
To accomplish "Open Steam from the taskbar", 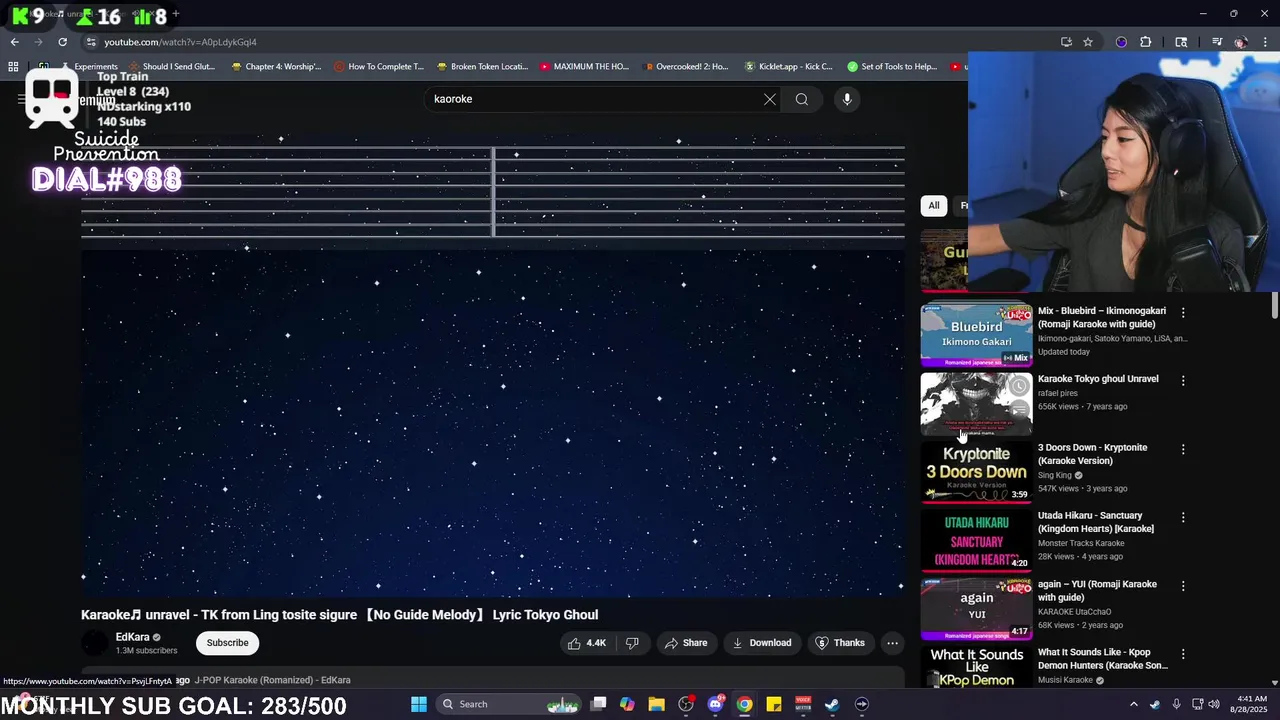I will click(x=832, y=704).
